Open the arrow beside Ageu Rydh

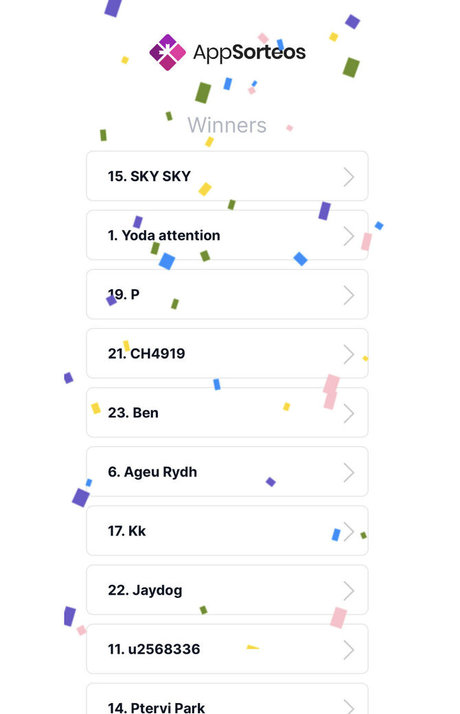[x=349, y=473]
